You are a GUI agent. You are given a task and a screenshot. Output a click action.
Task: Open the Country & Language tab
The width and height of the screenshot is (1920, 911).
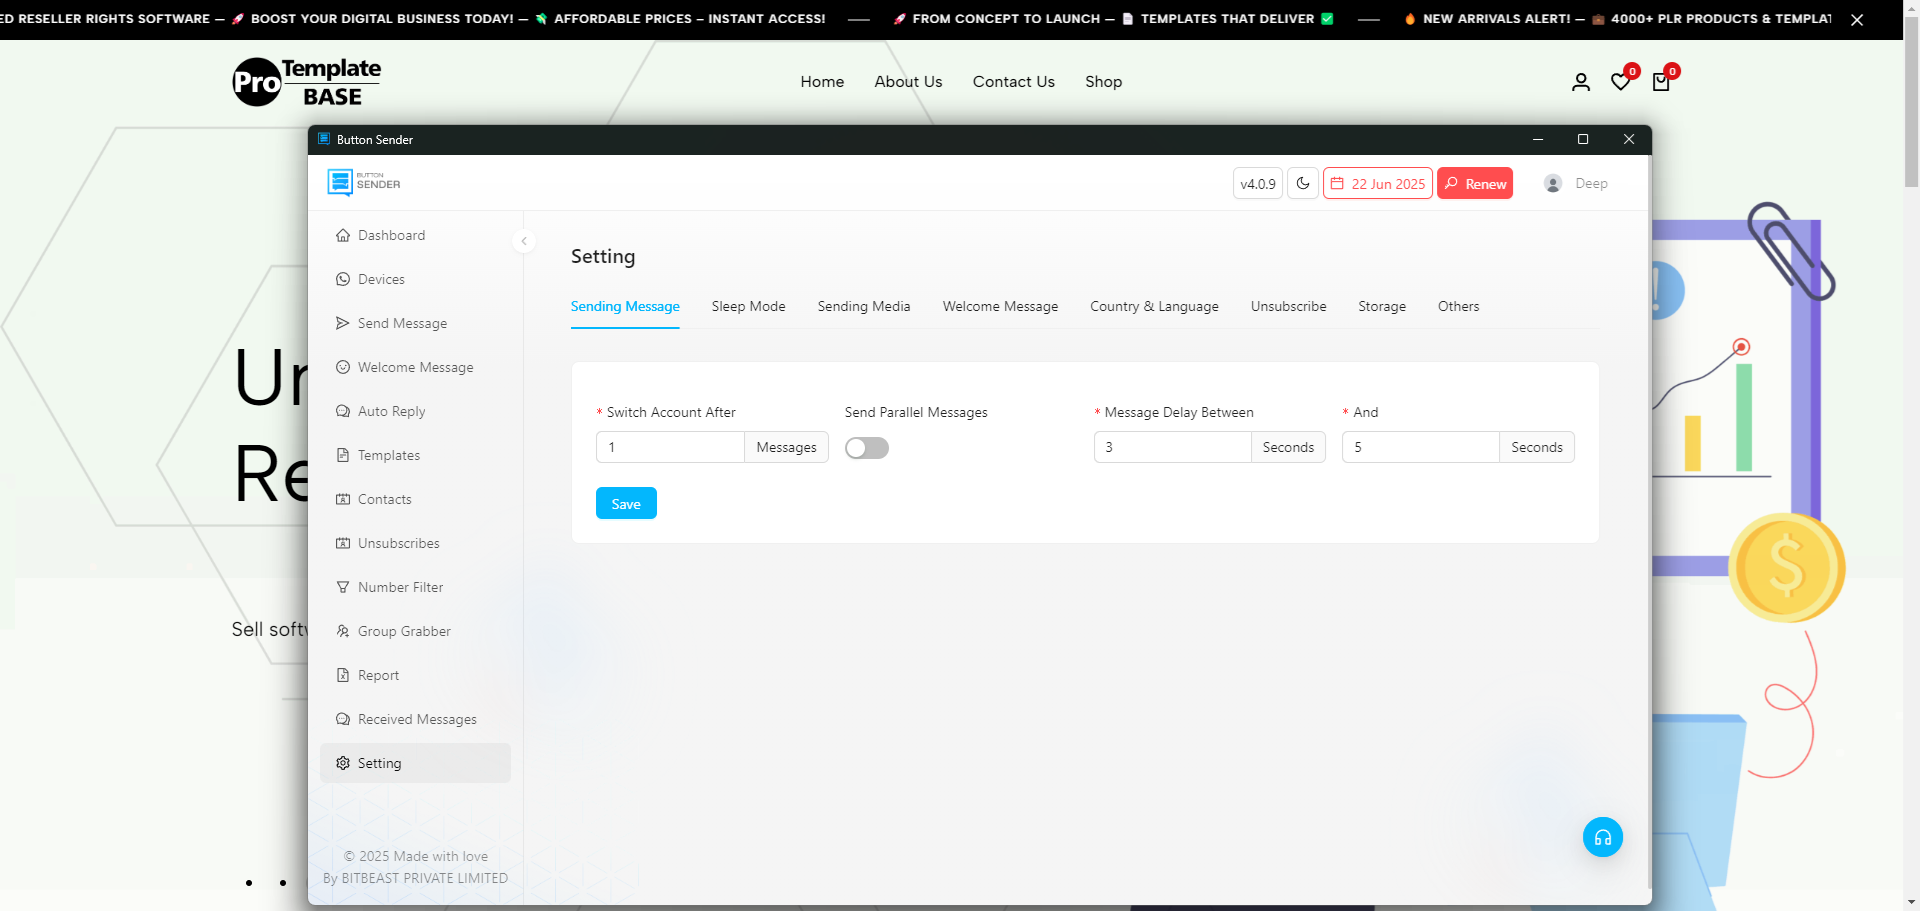click(1154, 306)
